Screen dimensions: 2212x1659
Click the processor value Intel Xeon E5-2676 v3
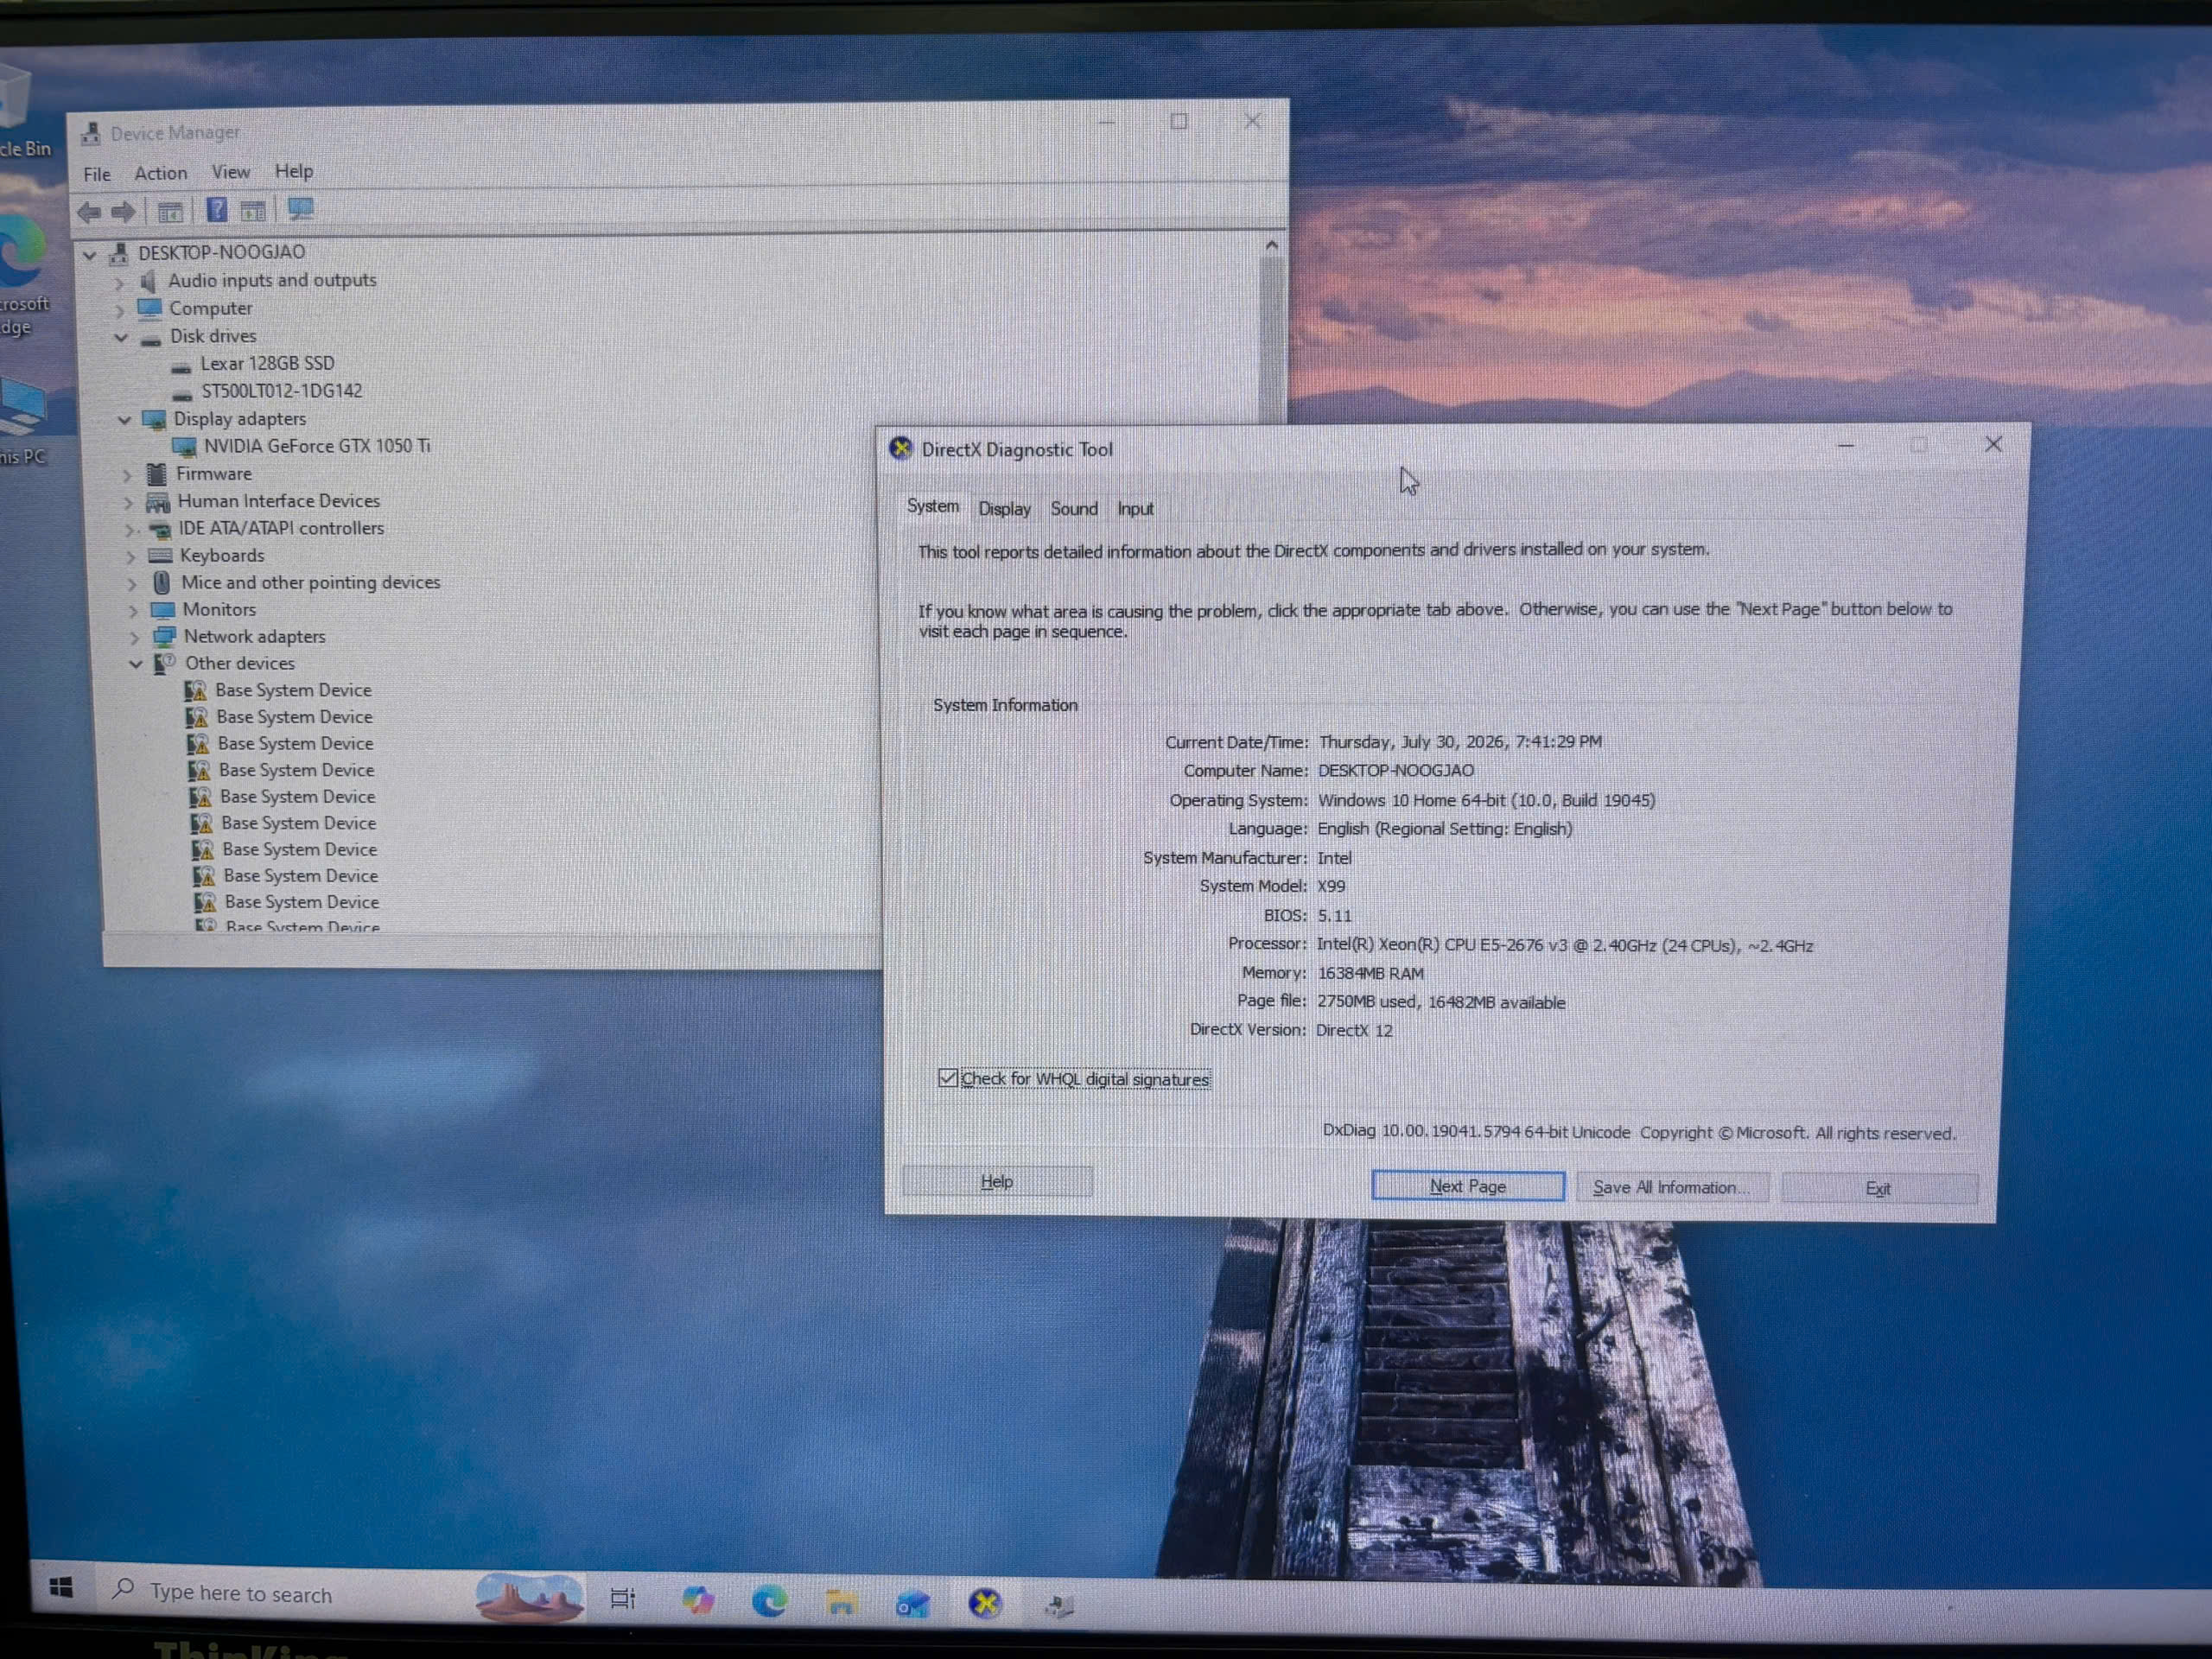point(1564,945)
